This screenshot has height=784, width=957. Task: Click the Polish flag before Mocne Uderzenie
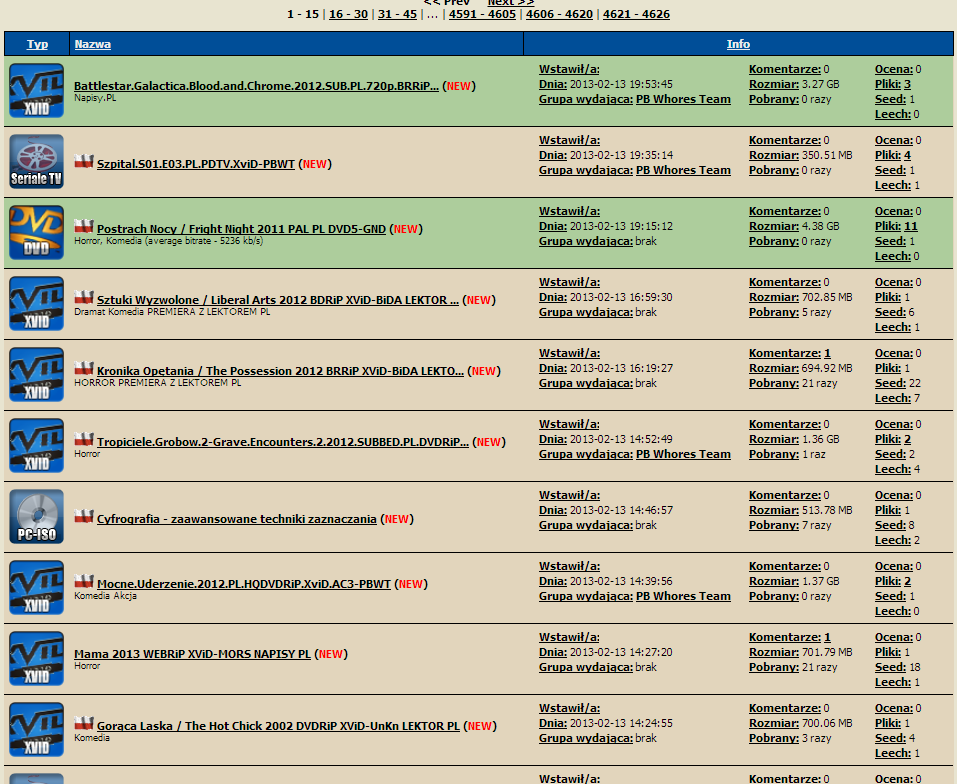tap(84, 581)
